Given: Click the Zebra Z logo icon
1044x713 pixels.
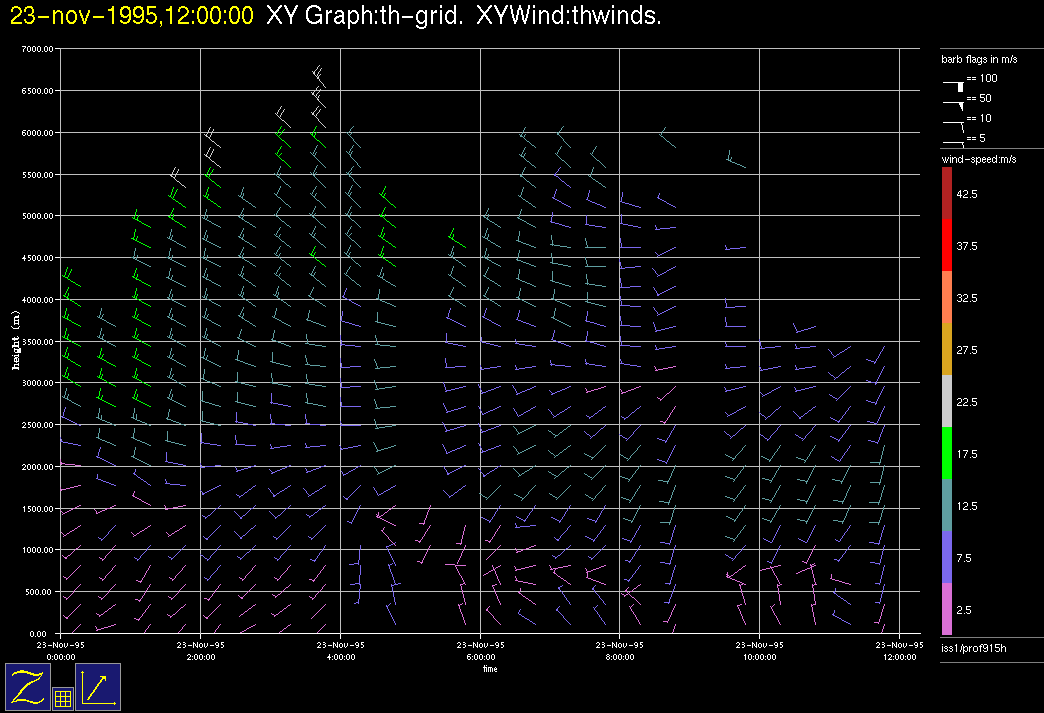Looking at the screenshot, I should tap(27, 687).
